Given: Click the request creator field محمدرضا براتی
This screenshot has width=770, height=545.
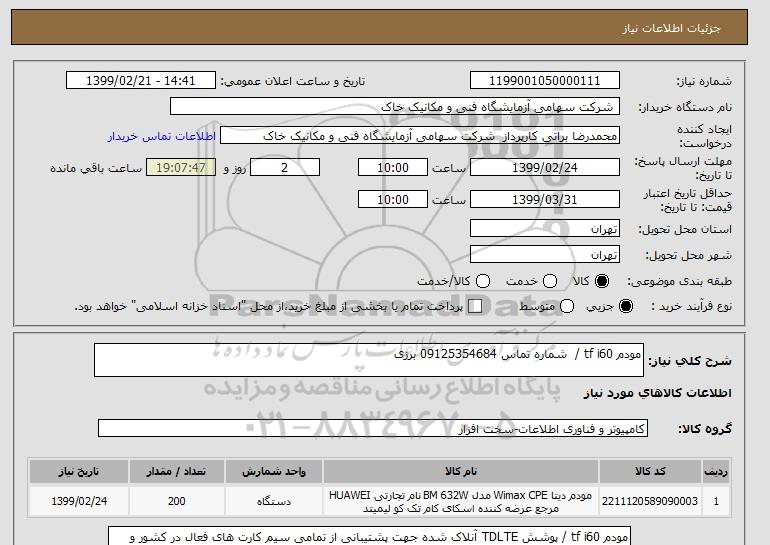Looking at the screenshot, I should (x=420, y=136).
